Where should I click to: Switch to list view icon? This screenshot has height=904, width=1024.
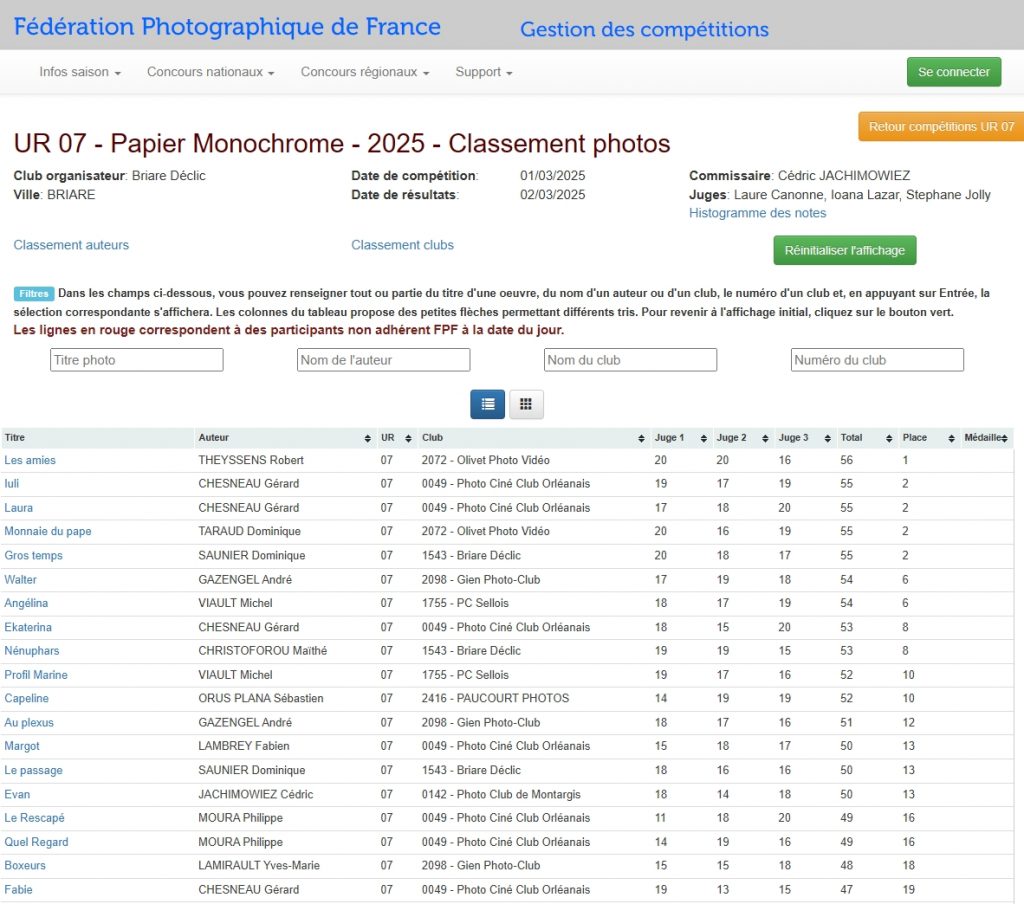[x=488, y=404]
